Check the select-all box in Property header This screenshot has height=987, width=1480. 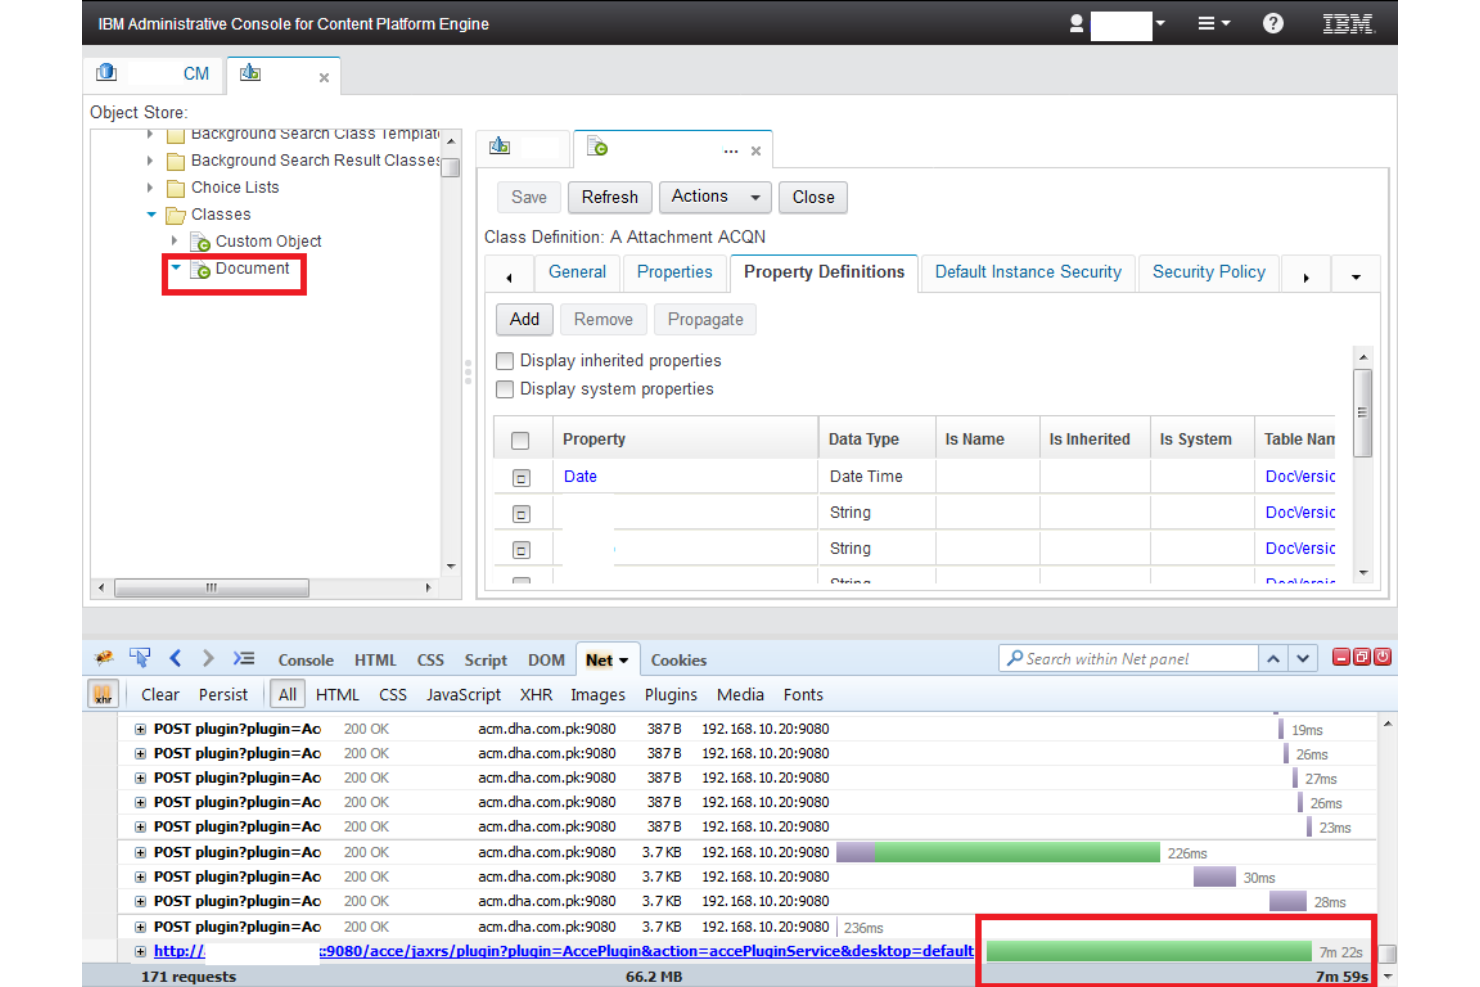tap(520, 440)
